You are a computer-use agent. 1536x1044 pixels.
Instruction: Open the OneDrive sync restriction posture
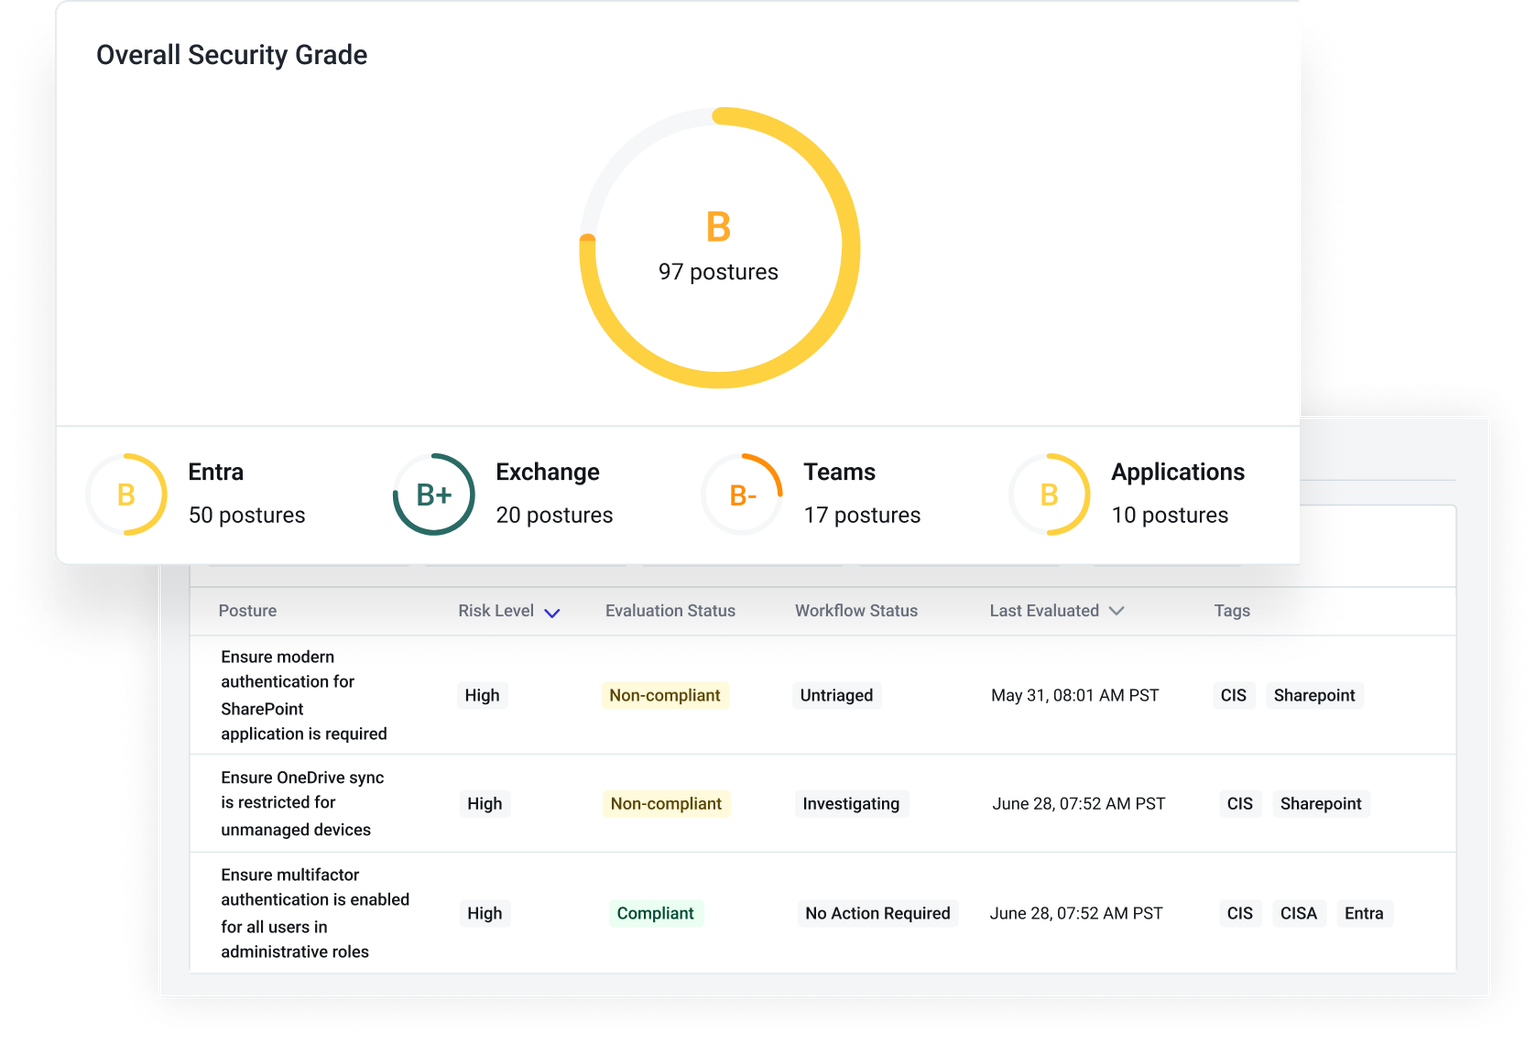tap(302, 803)
